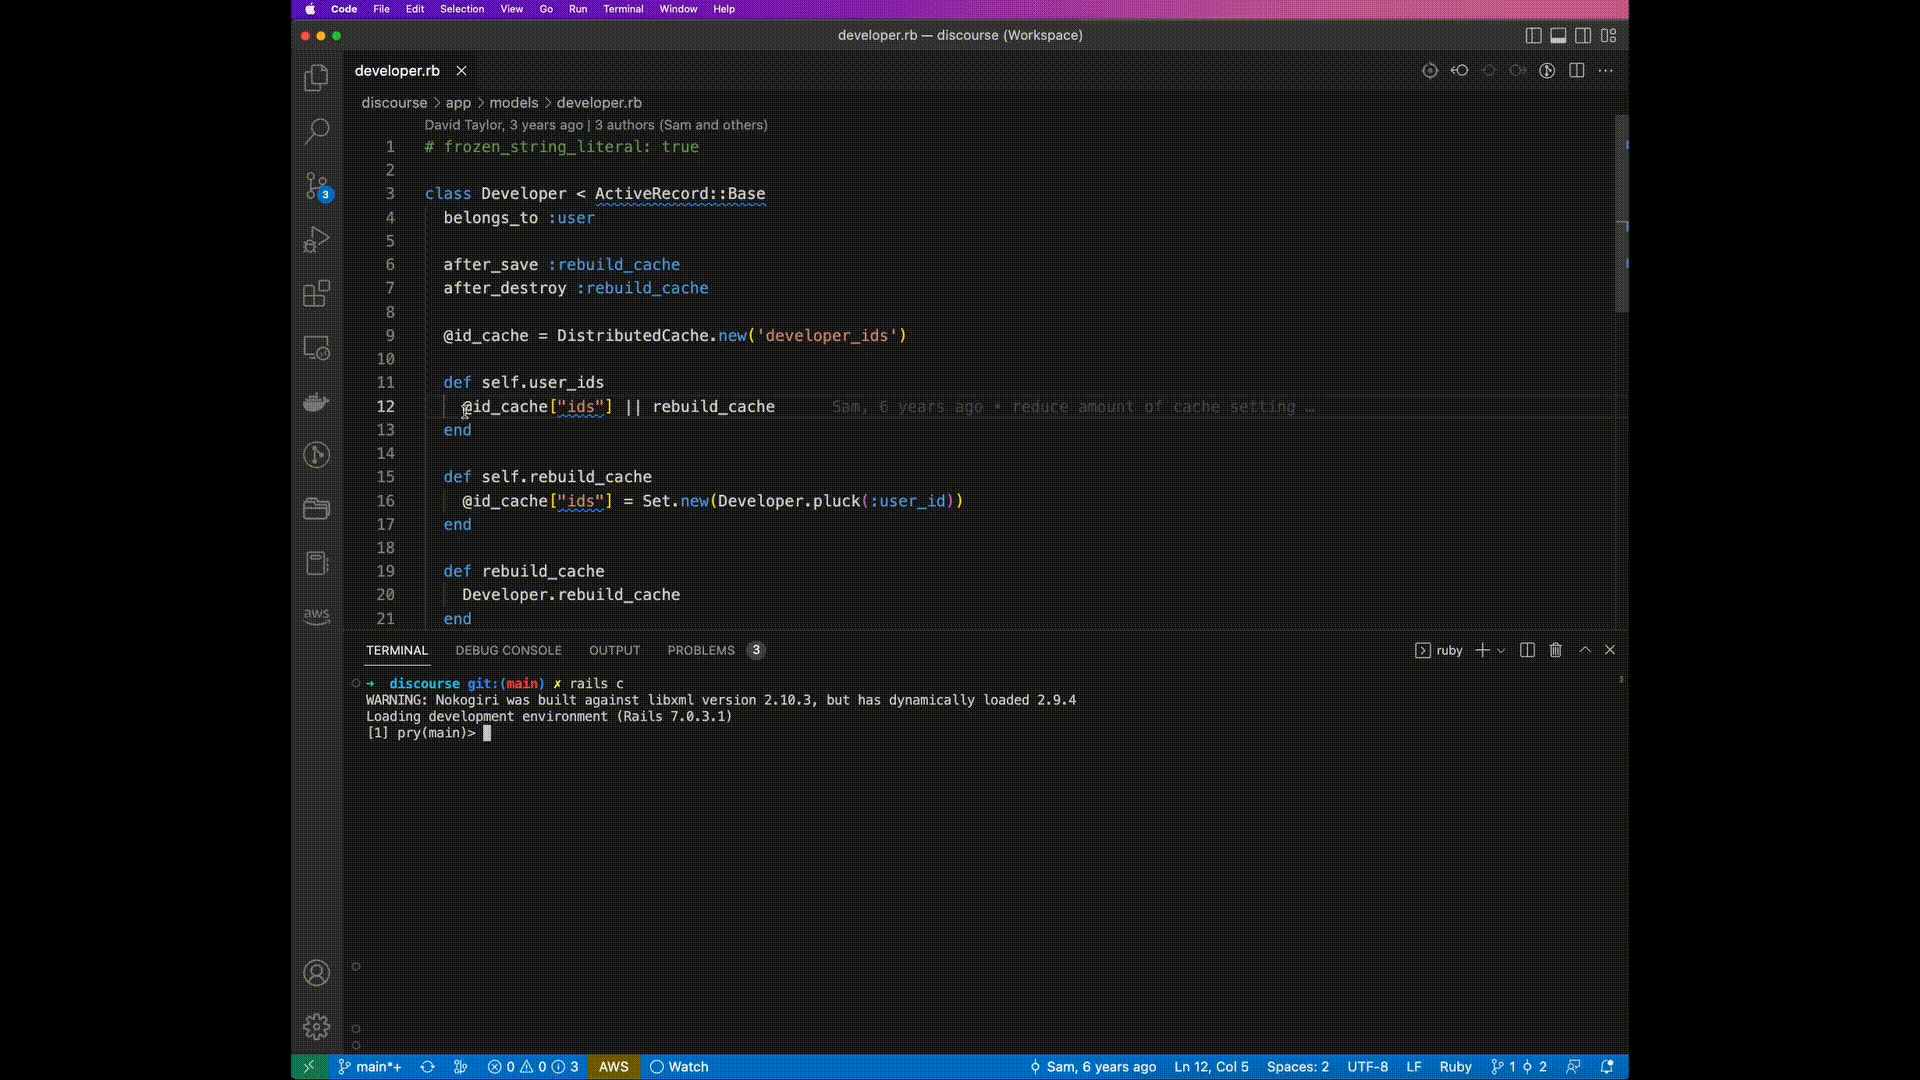Viewport: 1920px width, 1080px height.
Task: Toggle secondary side bar layout button
Action: pos(1583,36)
